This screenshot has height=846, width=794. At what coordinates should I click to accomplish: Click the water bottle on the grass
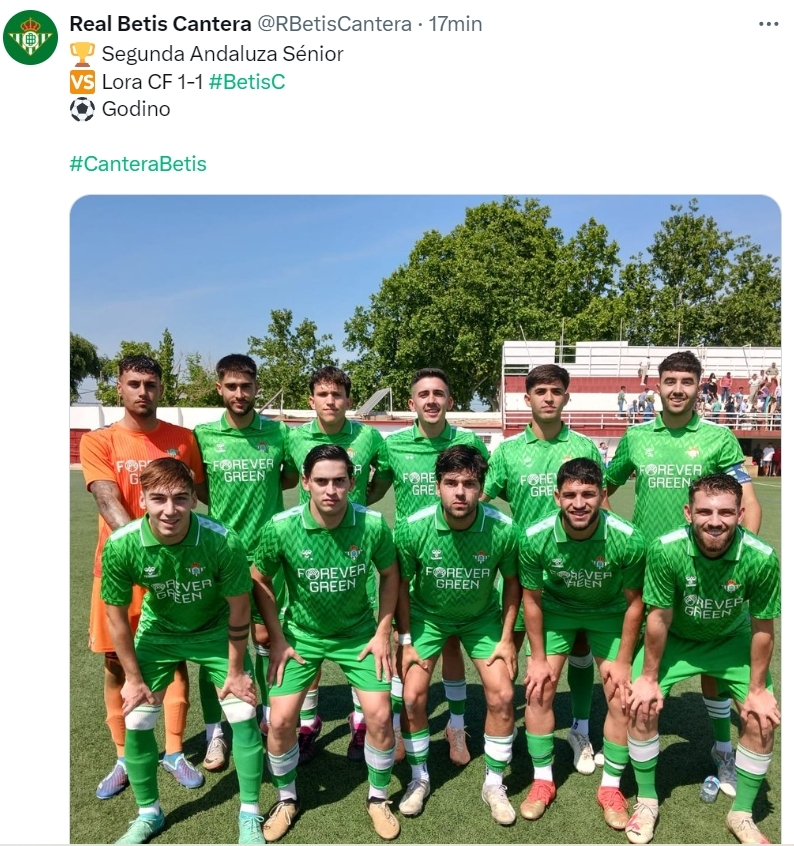coord(710,789)
